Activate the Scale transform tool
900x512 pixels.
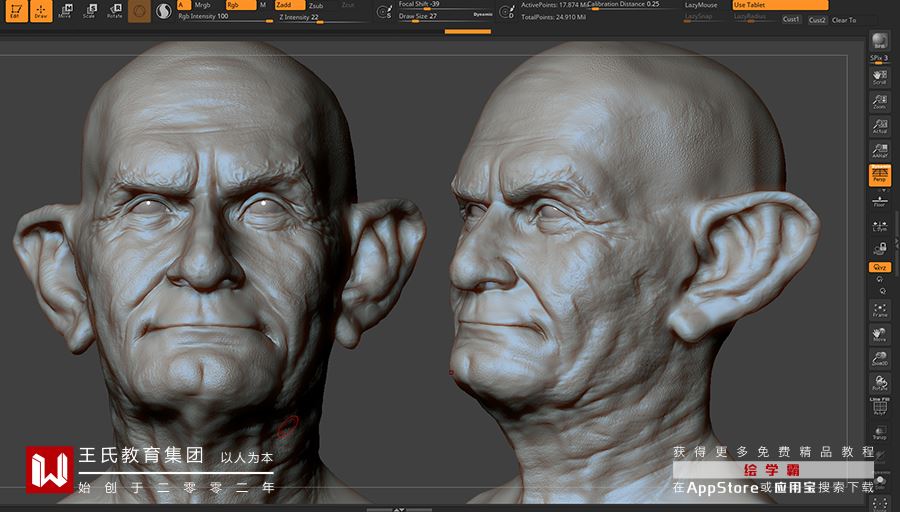coord(90,11)
